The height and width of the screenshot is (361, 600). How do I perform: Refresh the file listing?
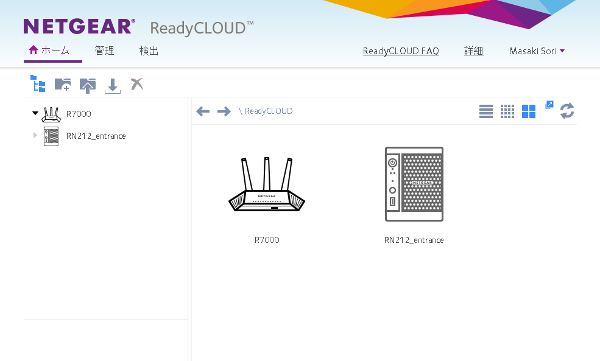click(567, 111)
